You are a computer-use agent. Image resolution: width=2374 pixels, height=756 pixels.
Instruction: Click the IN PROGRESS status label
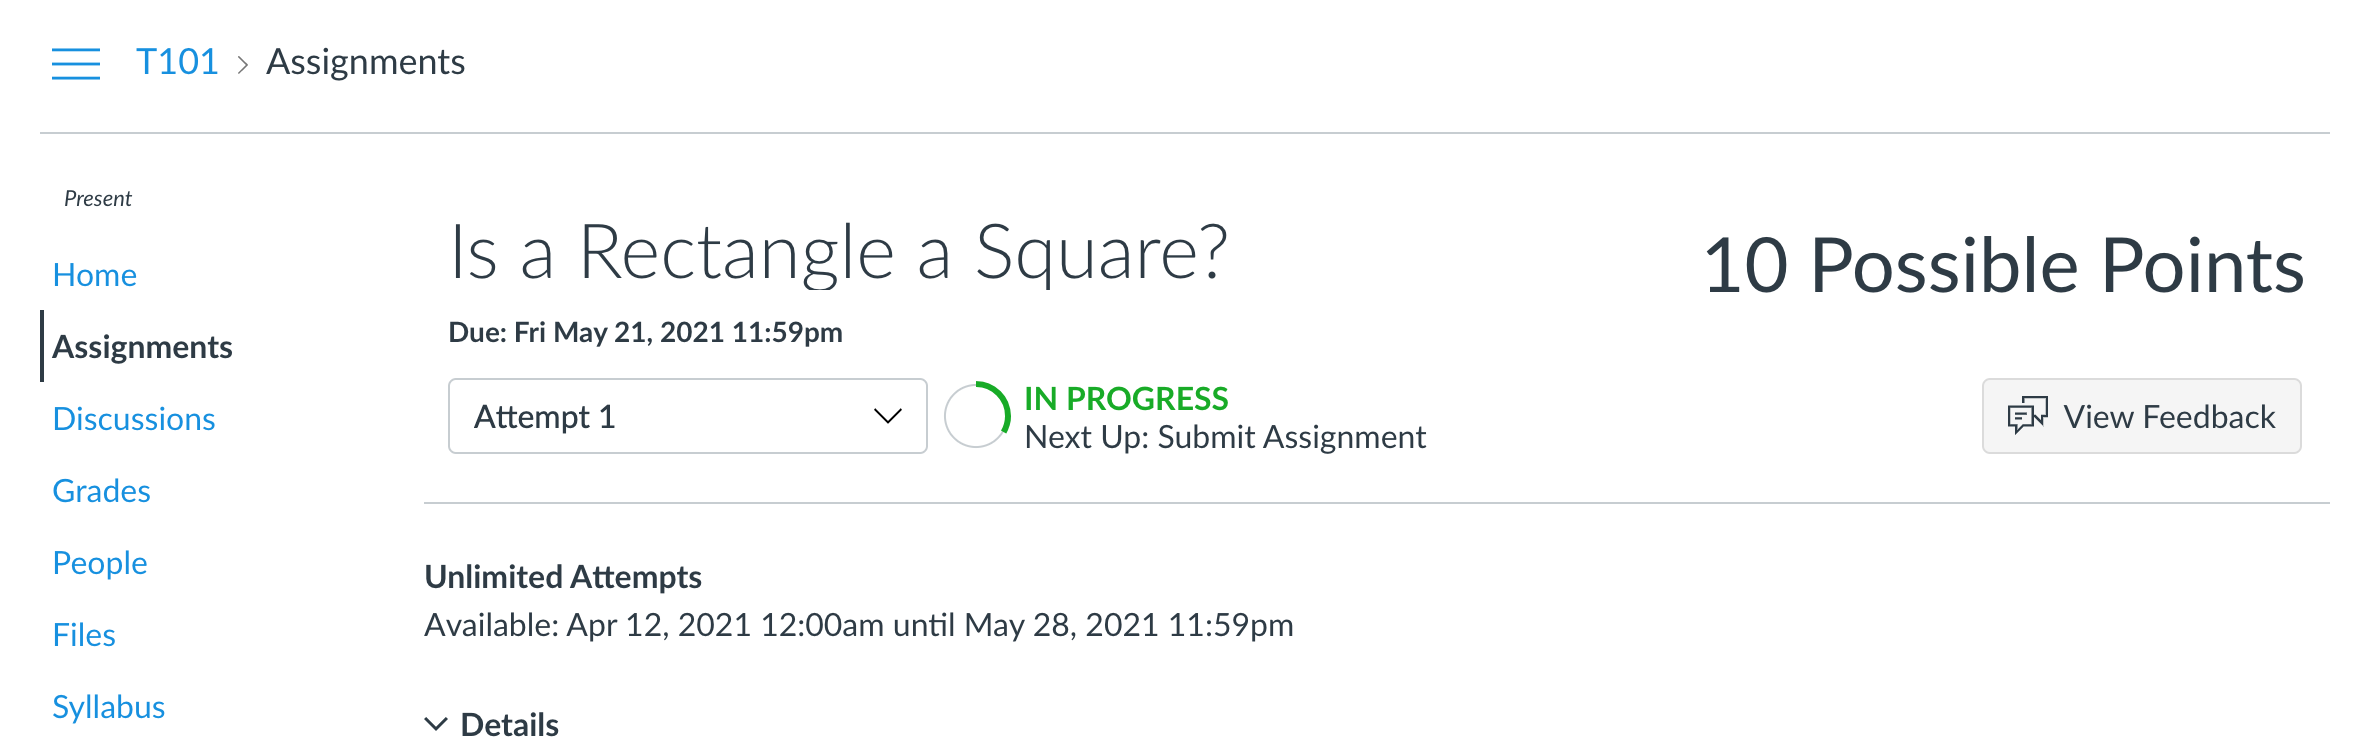click(1126, 399)
